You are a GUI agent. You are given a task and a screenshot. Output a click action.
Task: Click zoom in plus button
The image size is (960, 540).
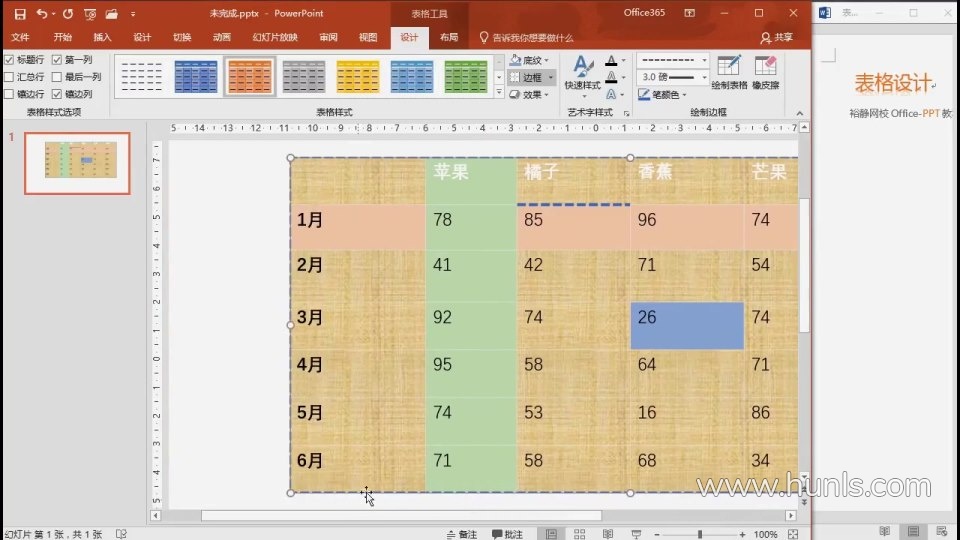point(742,534)
